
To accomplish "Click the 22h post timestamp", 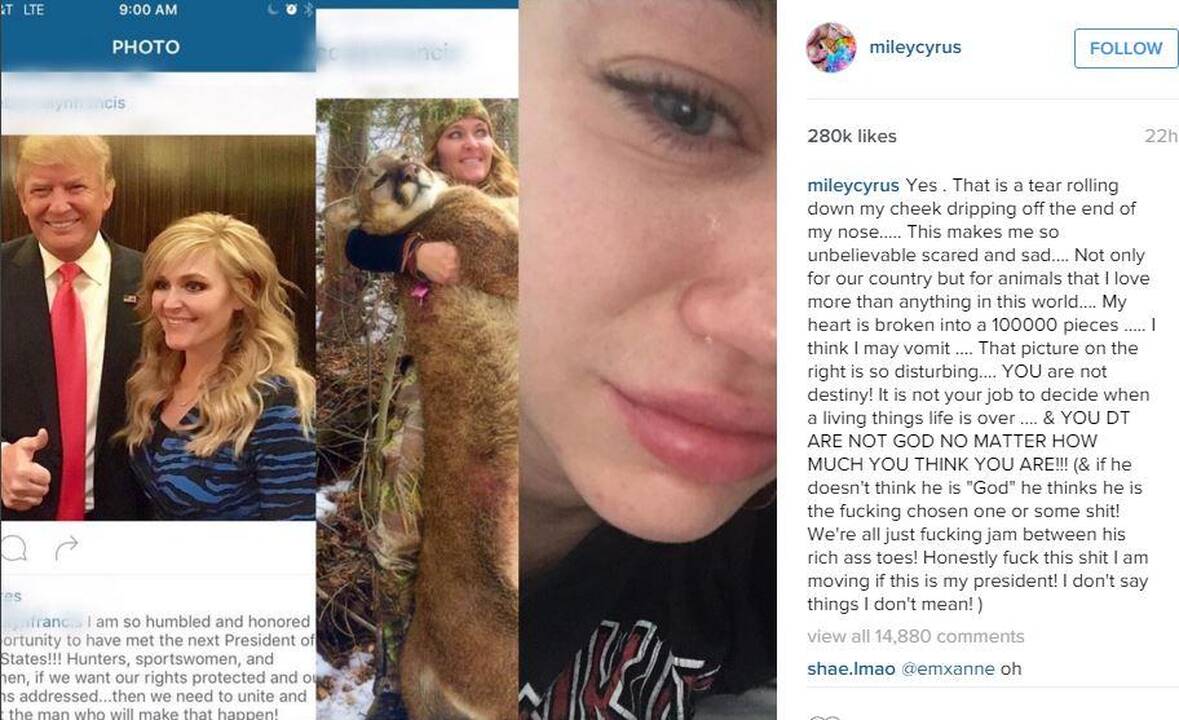I will (x=1161, y=136).
